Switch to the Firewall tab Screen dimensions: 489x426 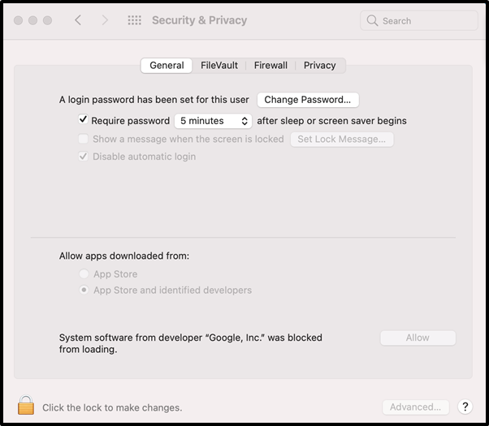[271, 65]
